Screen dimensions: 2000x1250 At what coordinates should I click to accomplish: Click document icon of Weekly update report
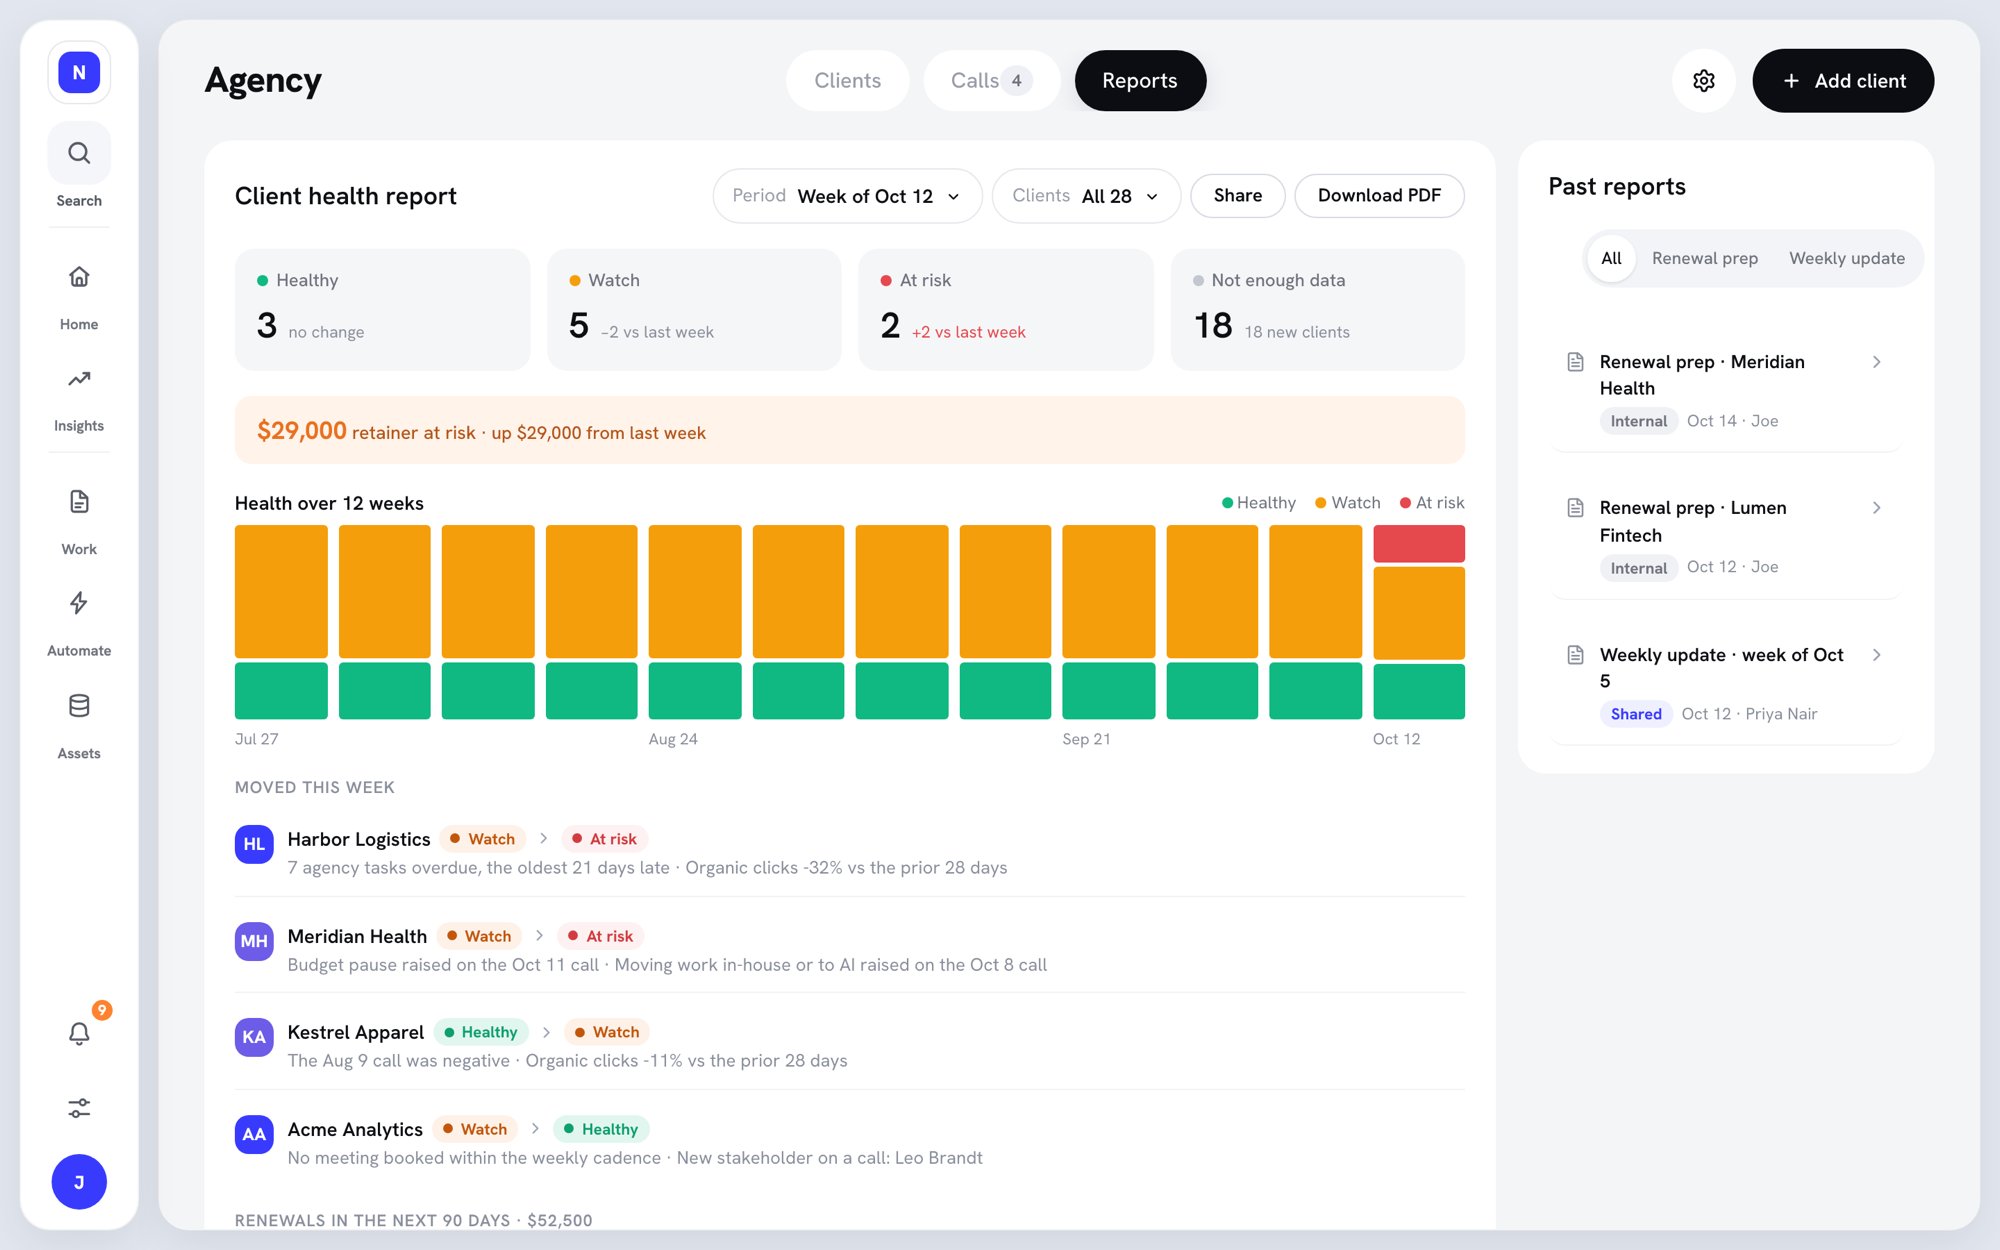[x=1576, y=655]
